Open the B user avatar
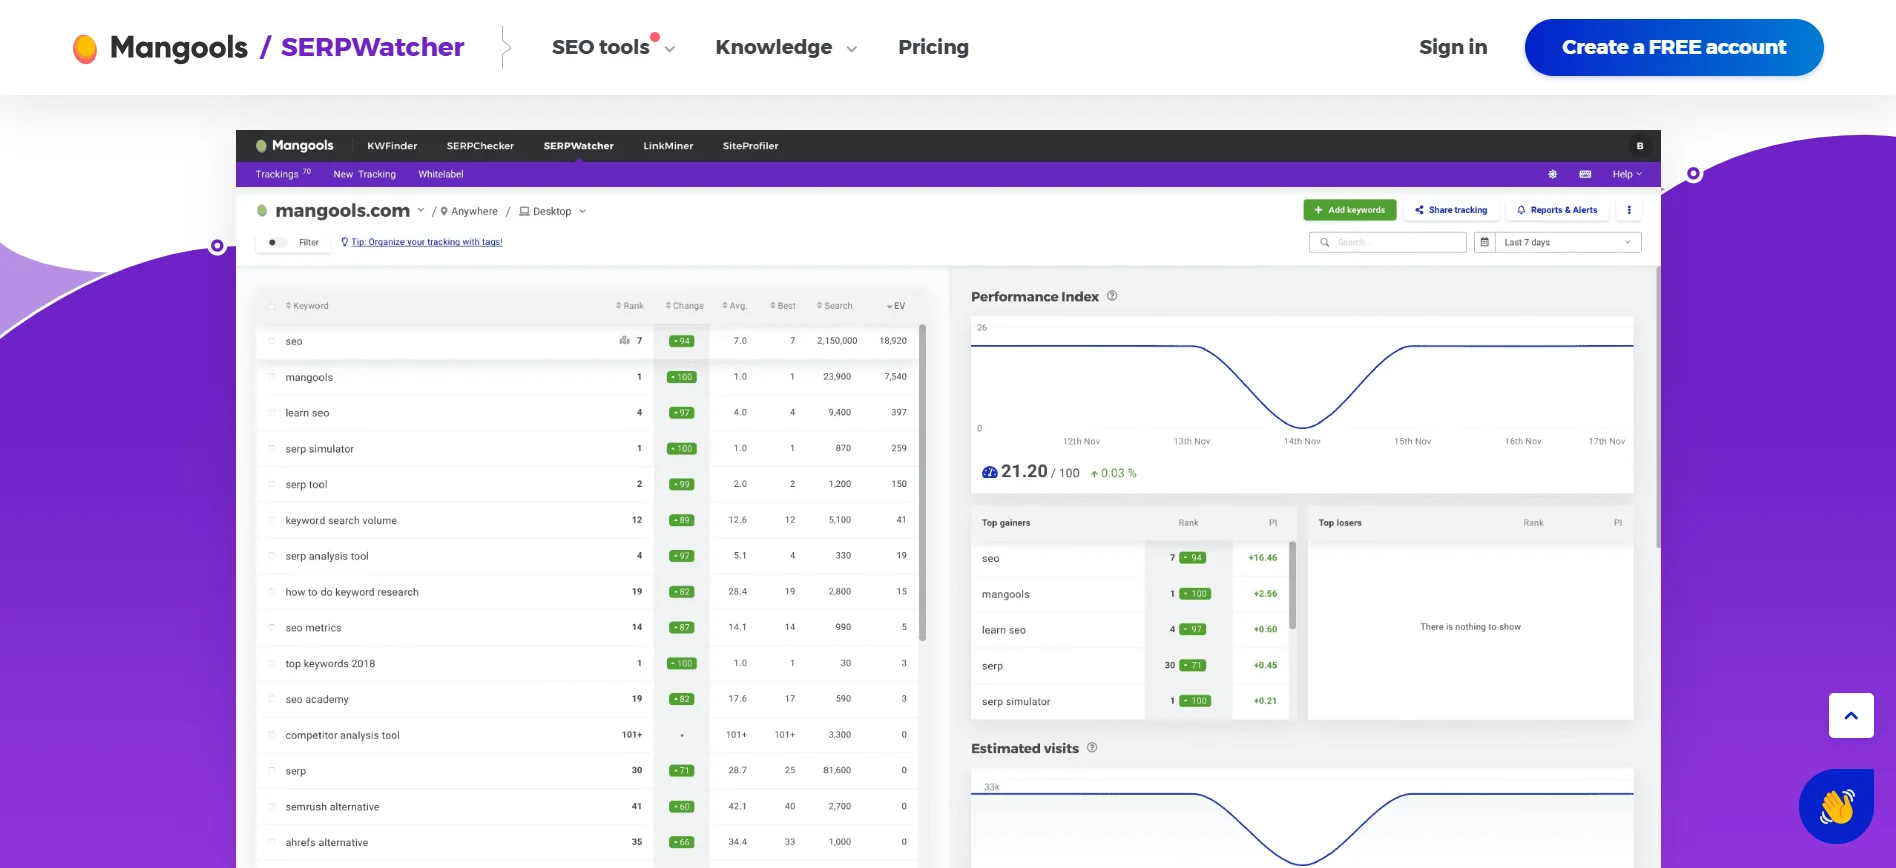 1640,146
